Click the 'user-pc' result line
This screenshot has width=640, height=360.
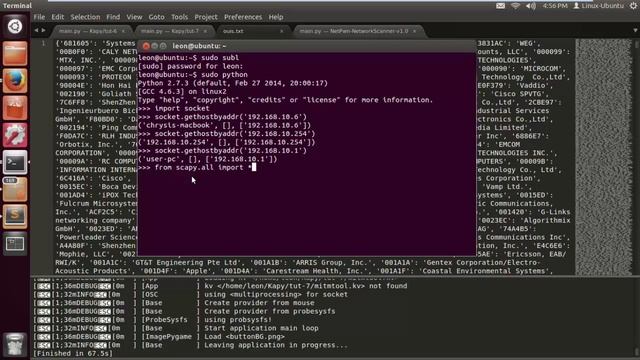[x=208, y=159]
